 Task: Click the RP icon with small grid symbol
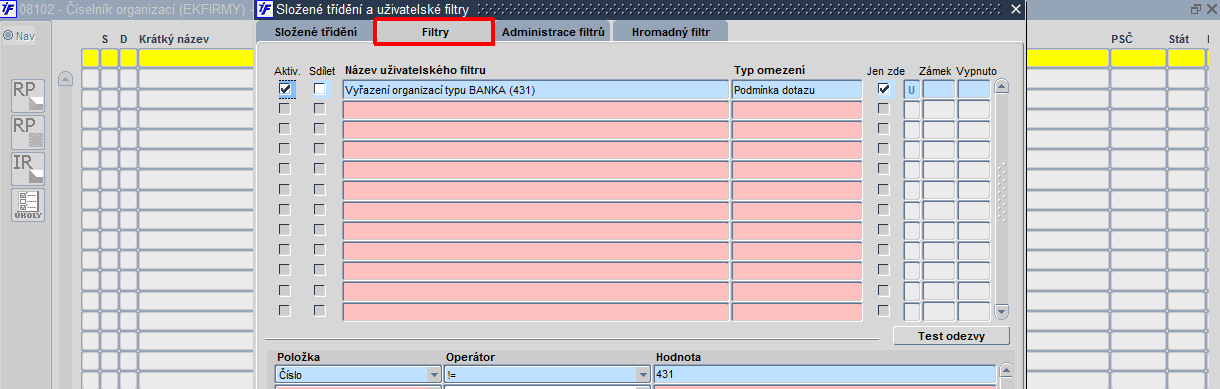[x=27, y=131]
